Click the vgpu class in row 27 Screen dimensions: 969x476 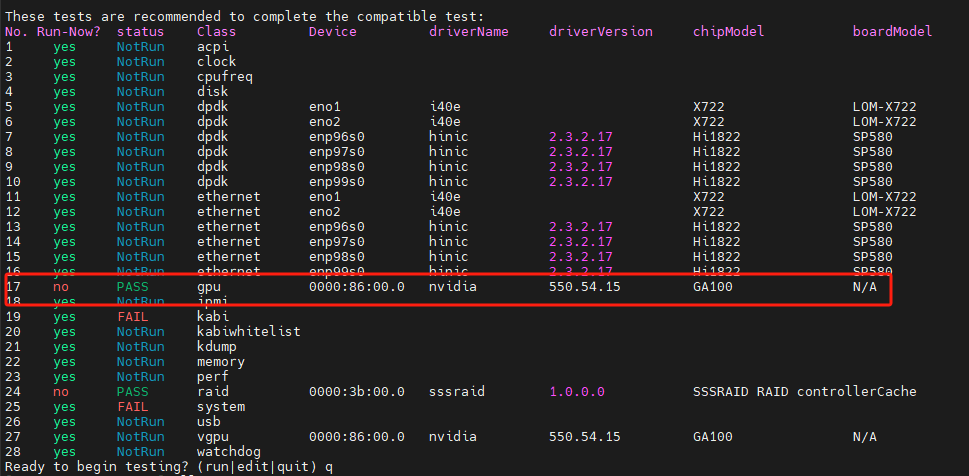(x=212, y=436)
